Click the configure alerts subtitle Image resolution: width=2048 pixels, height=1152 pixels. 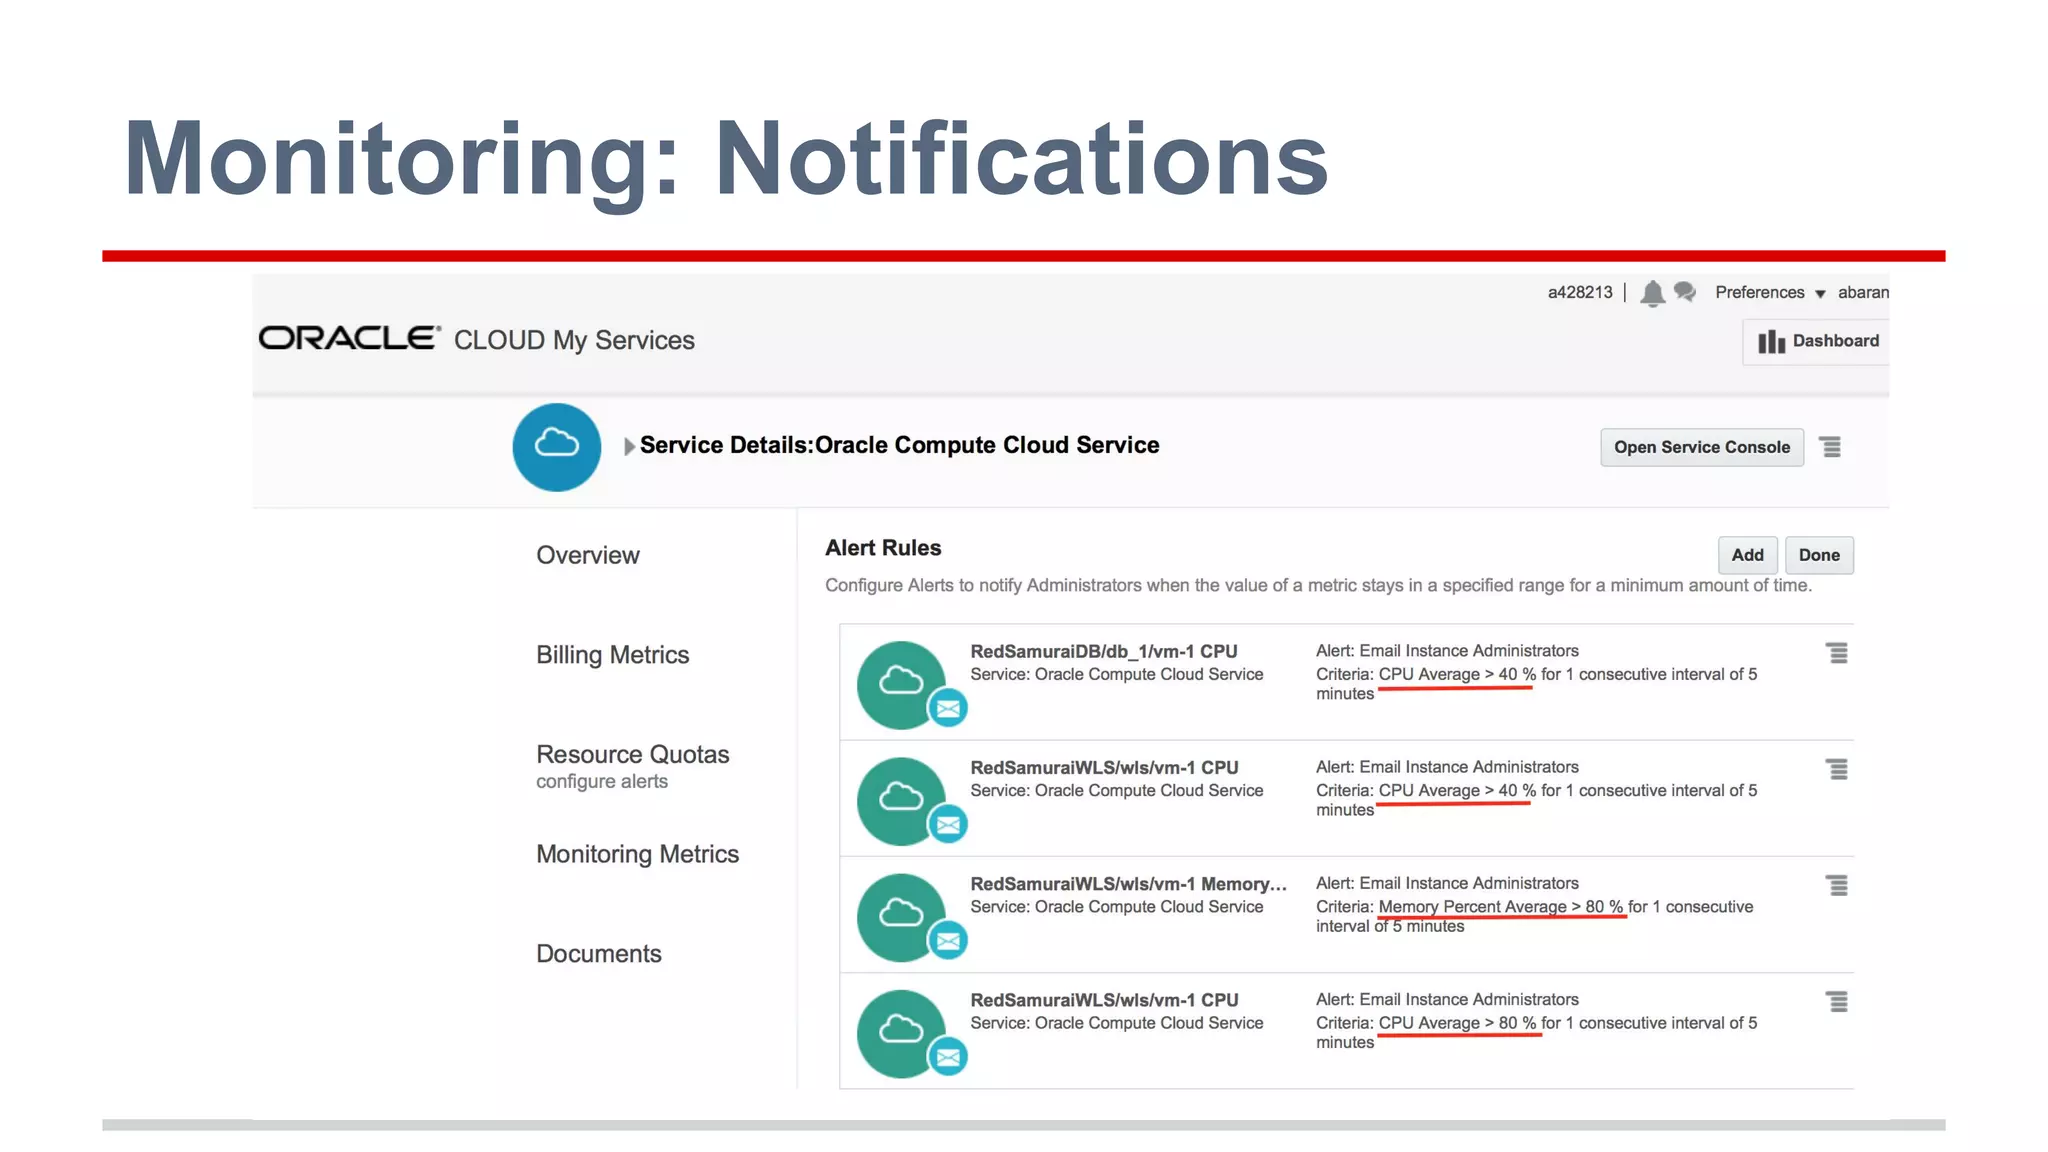coord(602,782)
